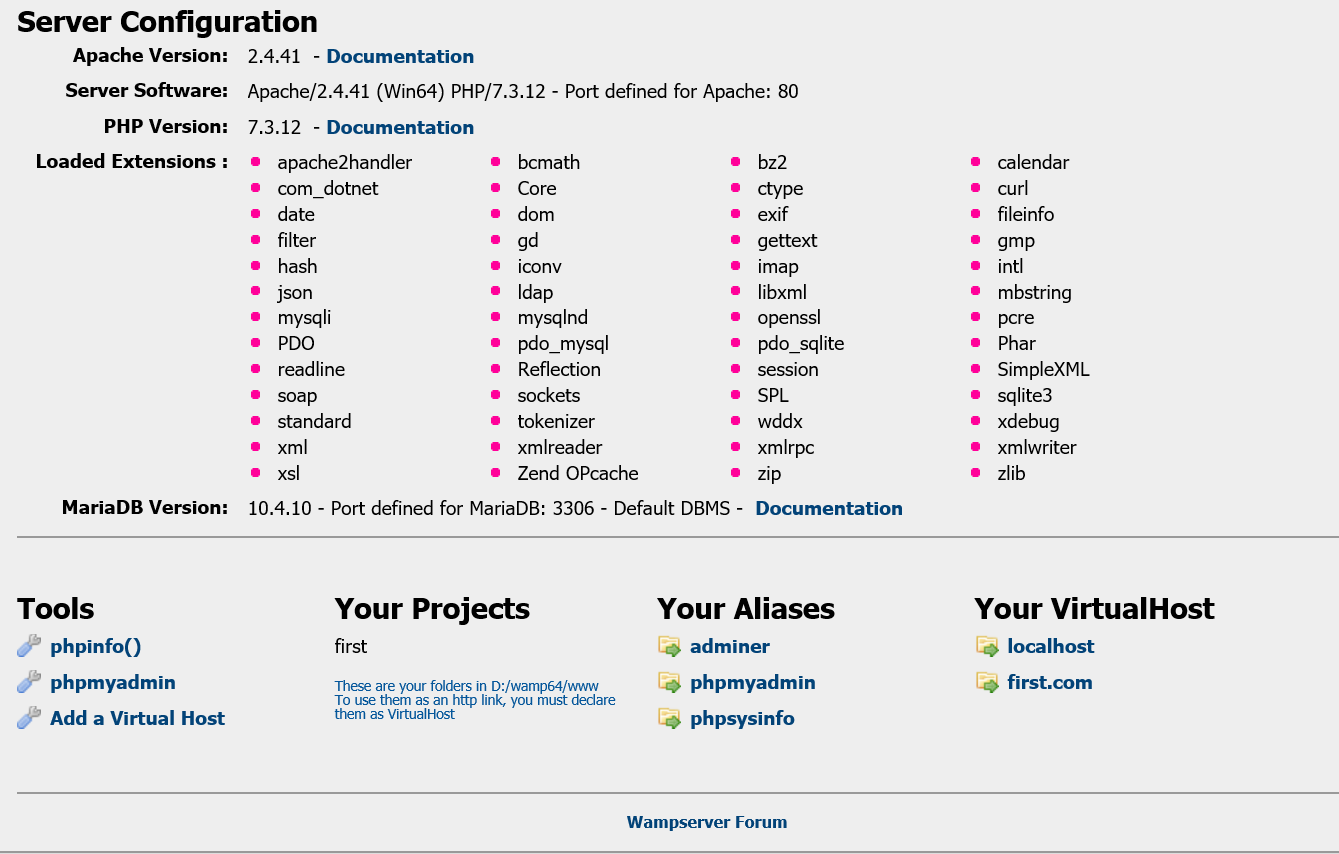Screen dimensions: 1339x854
Task: Click the folder icon beside first.com VirtualHost
Action: pos(988,682)
